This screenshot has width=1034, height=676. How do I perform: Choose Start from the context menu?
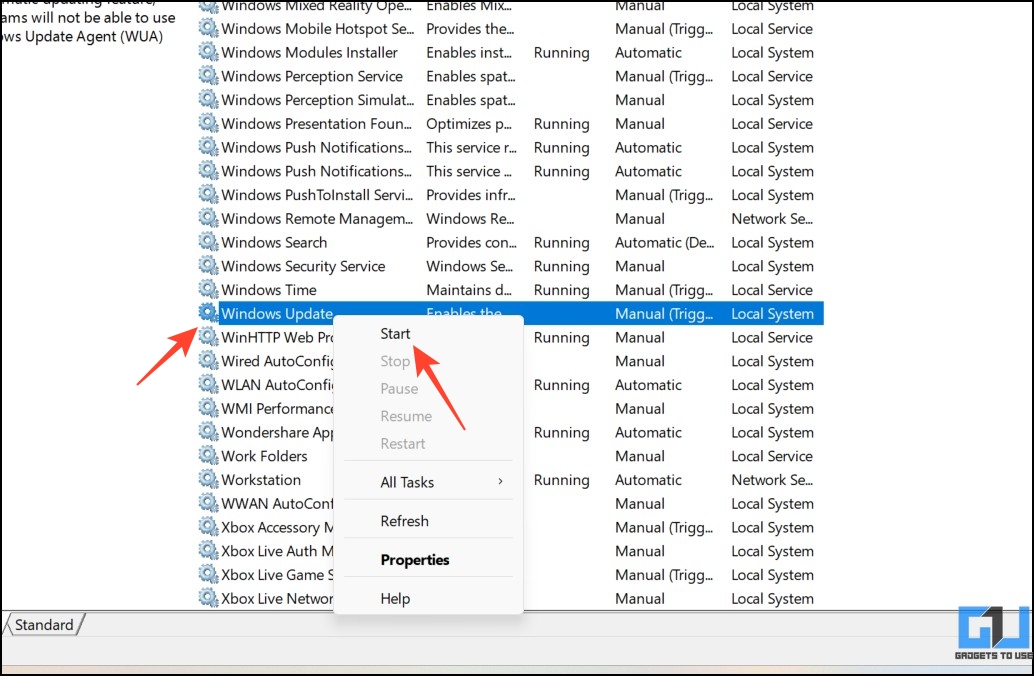point(395,334)
